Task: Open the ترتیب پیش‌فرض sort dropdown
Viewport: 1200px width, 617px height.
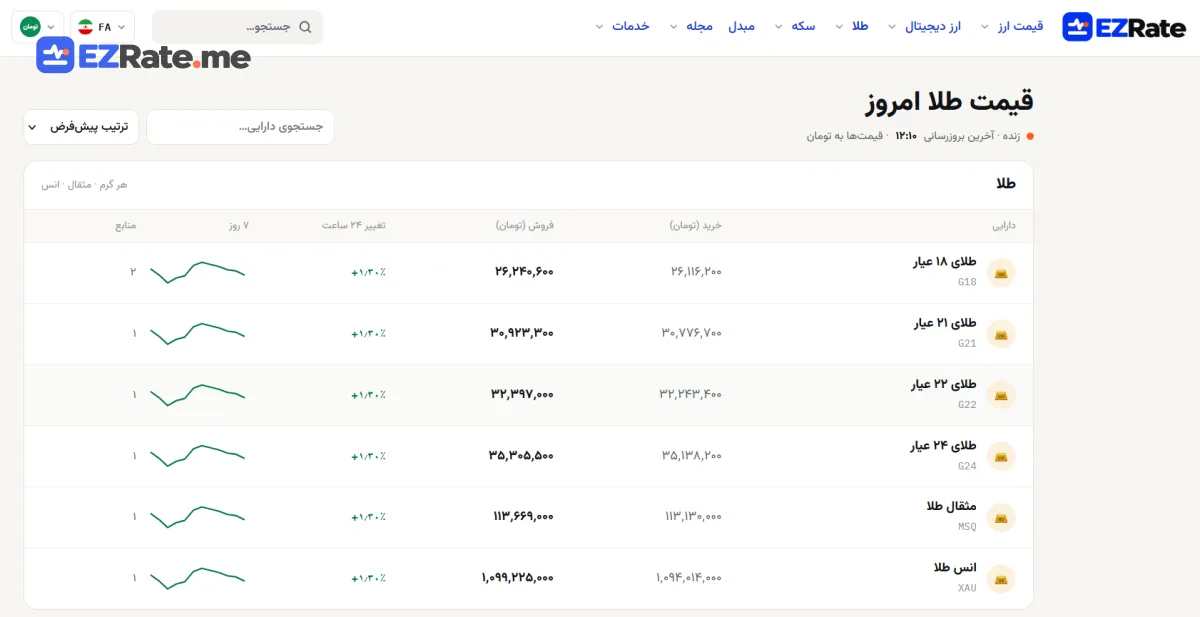Action: 81,127
